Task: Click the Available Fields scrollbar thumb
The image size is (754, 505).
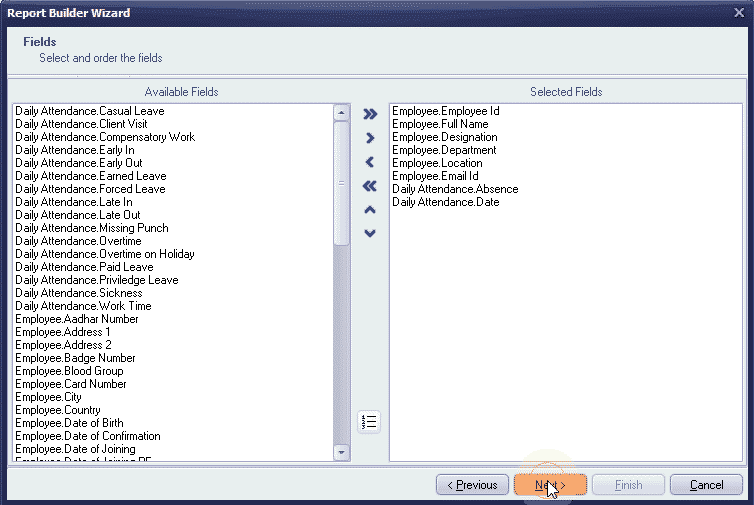Action: point(341,183)
